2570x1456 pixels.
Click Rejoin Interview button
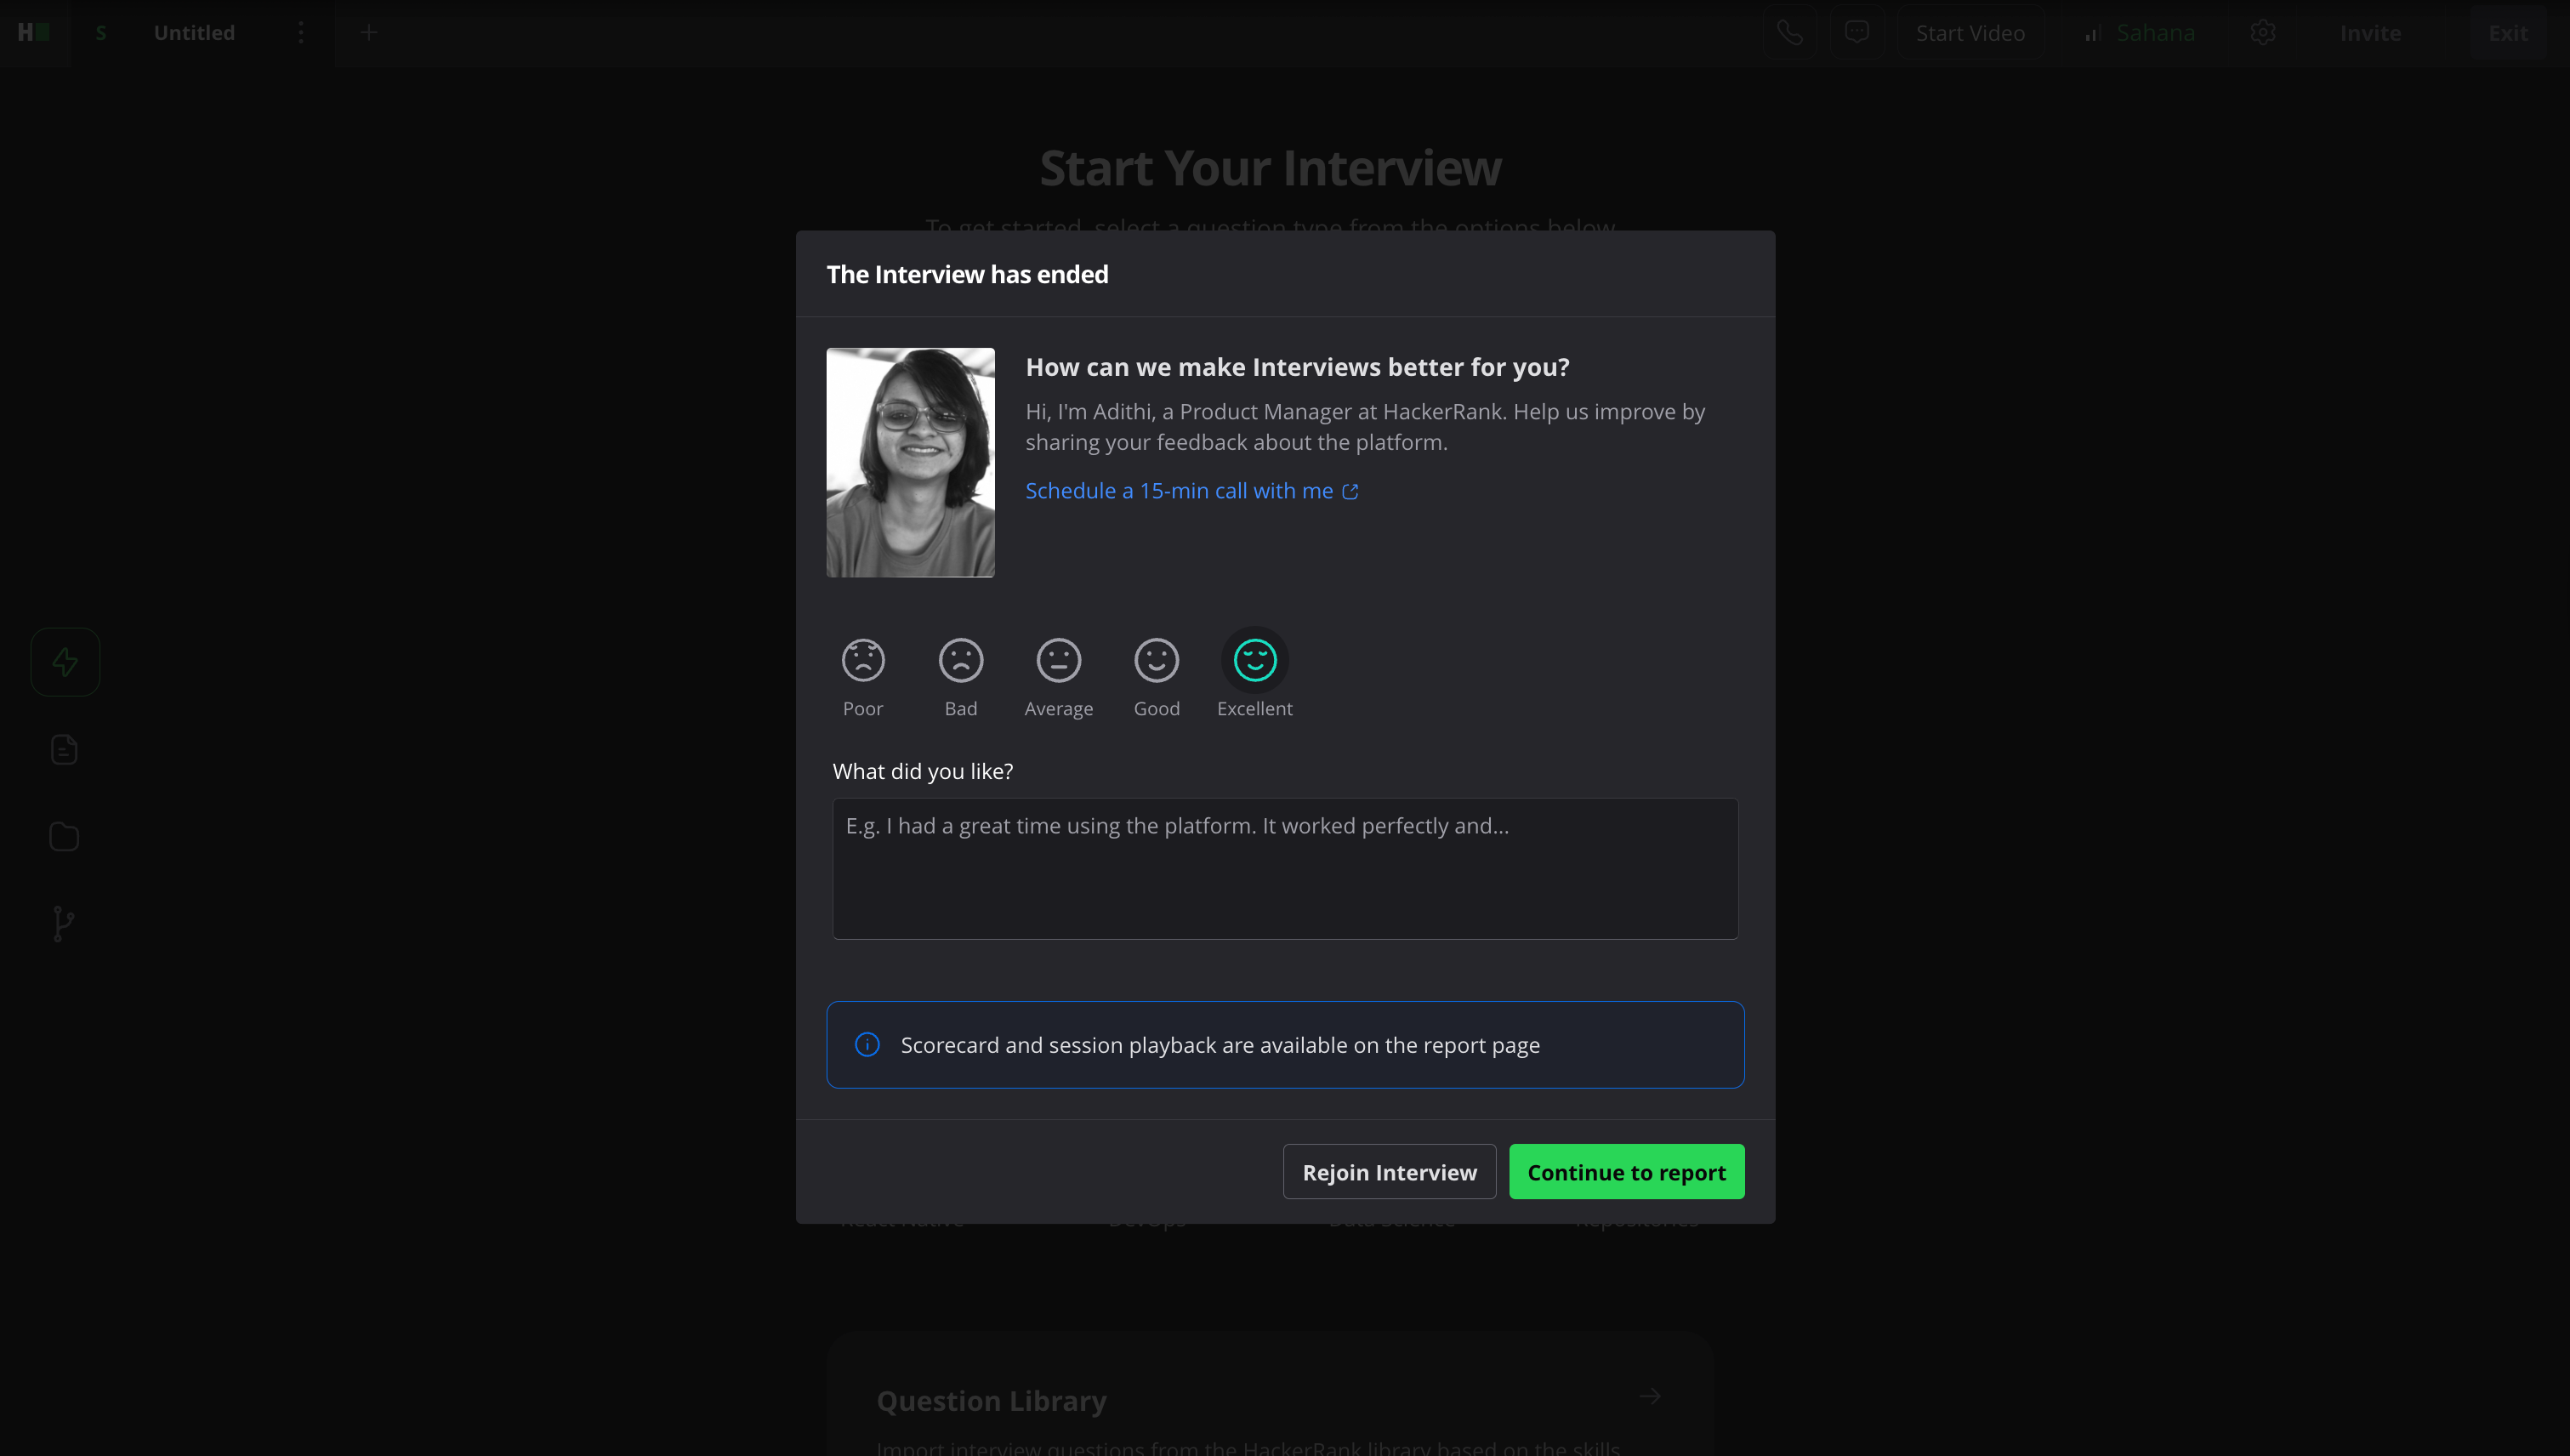(x=1389, y=1172)
